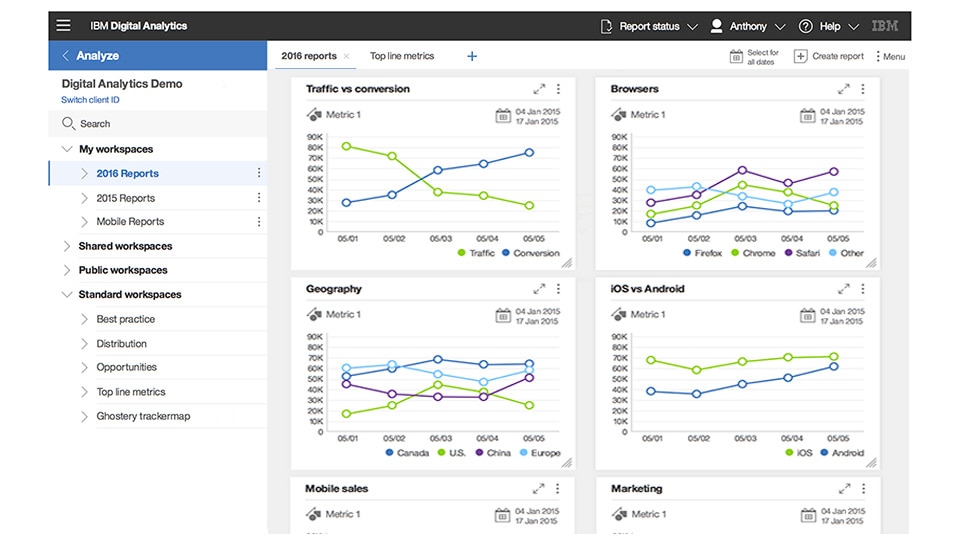Open options for 2015 Reports workspace

(x=259, y=198)
